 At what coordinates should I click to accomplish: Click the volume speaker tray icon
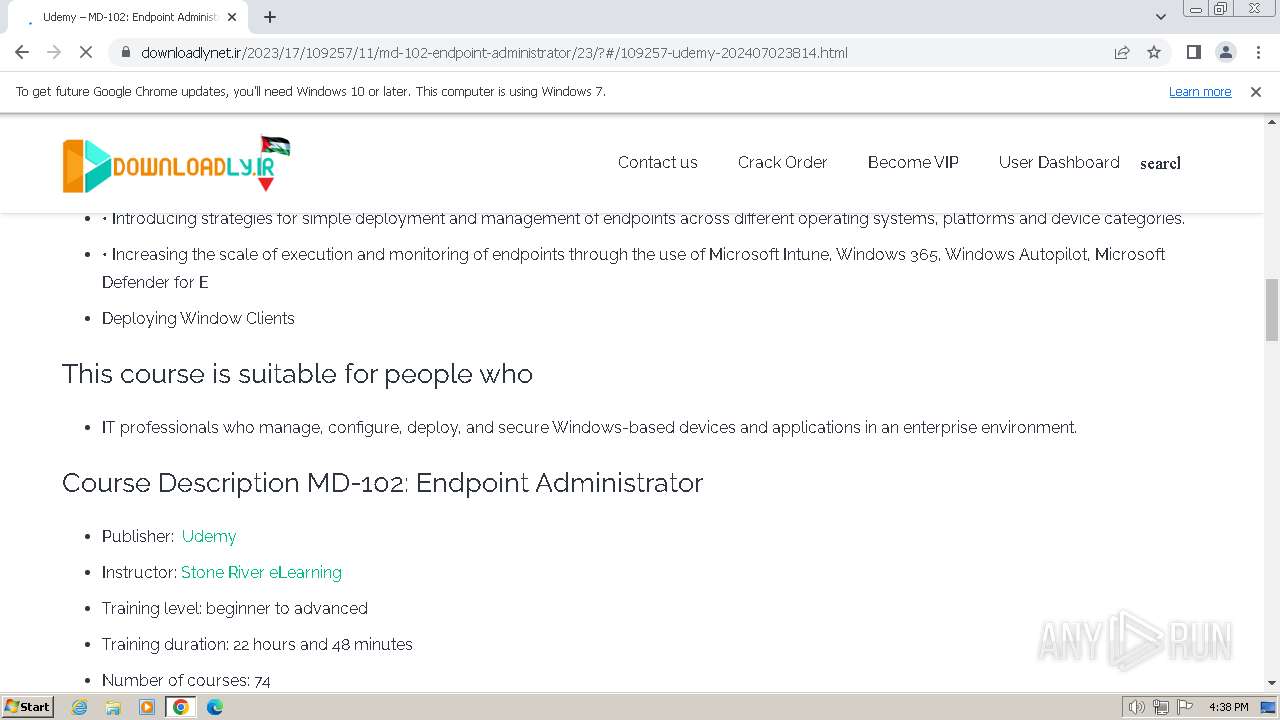1136,707
